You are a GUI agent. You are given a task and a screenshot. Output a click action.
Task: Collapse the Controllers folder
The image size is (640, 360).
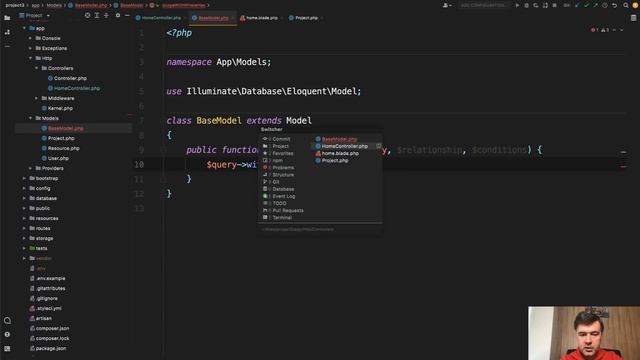[36, 68]
